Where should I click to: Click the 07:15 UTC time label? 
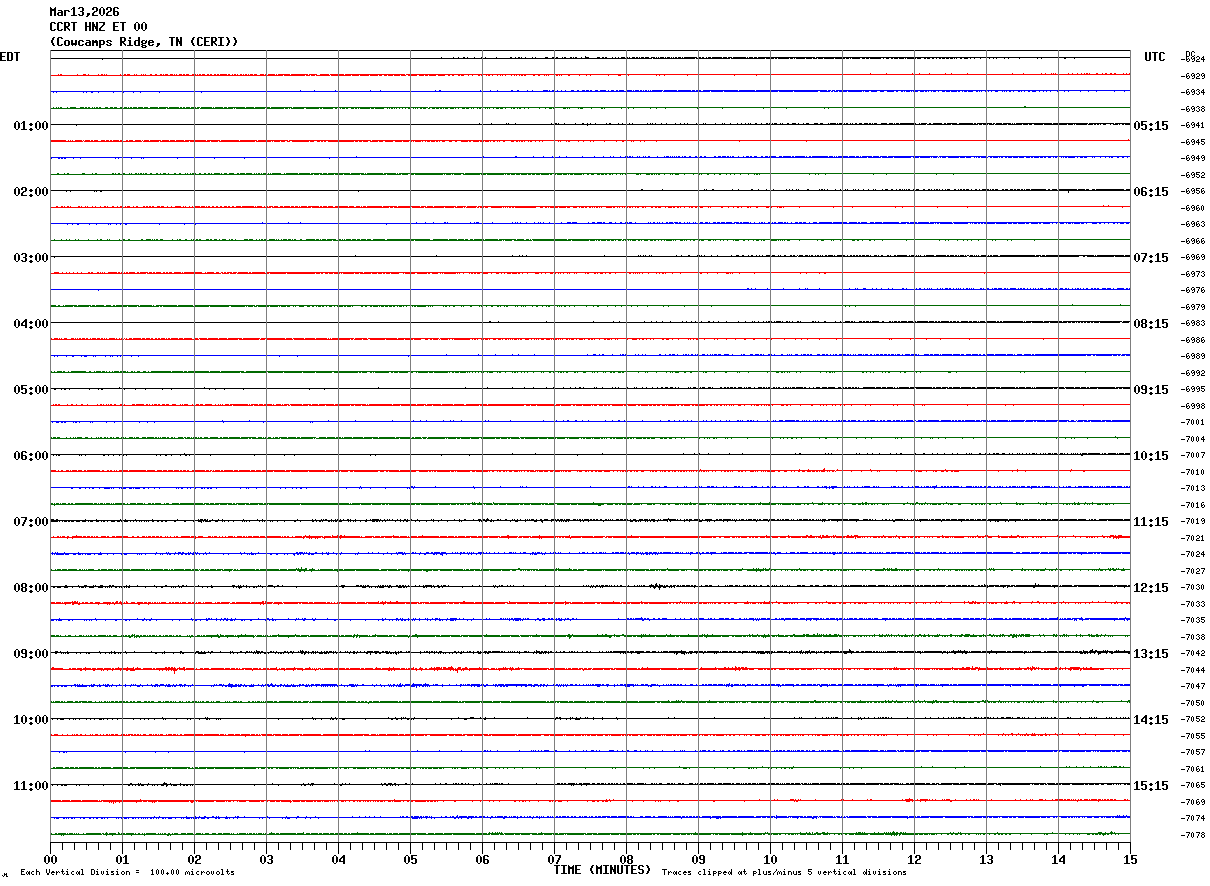[x=1150, y=258]
